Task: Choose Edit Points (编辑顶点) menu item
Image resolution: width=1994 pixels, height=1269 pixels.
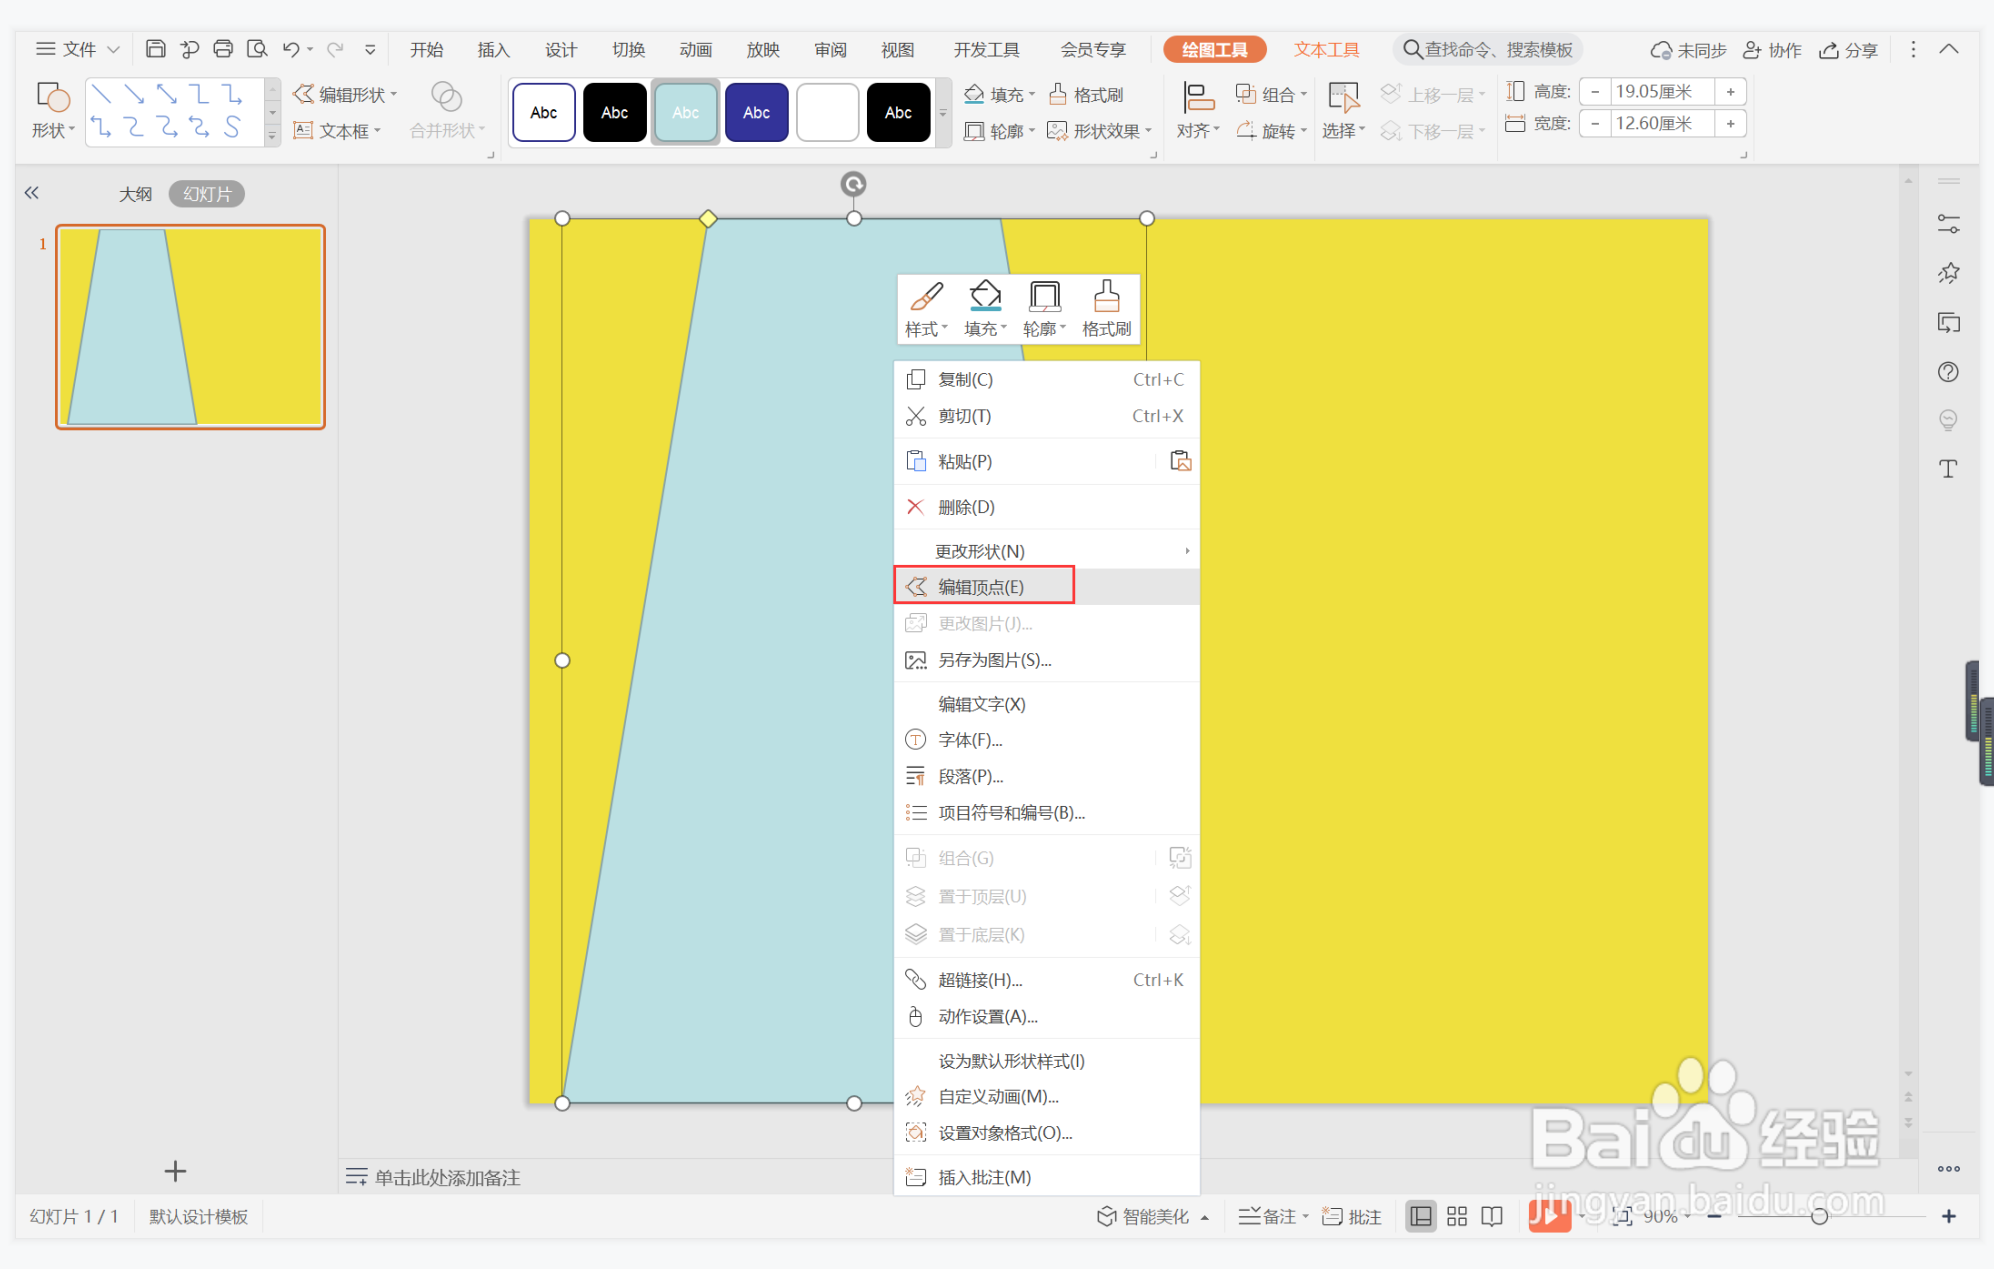Action: click(x=1046, y=587)
